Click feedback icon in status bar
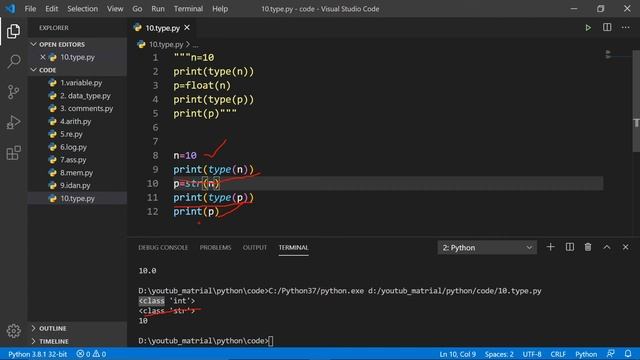The image size is (640, 360). pos(611,353)
